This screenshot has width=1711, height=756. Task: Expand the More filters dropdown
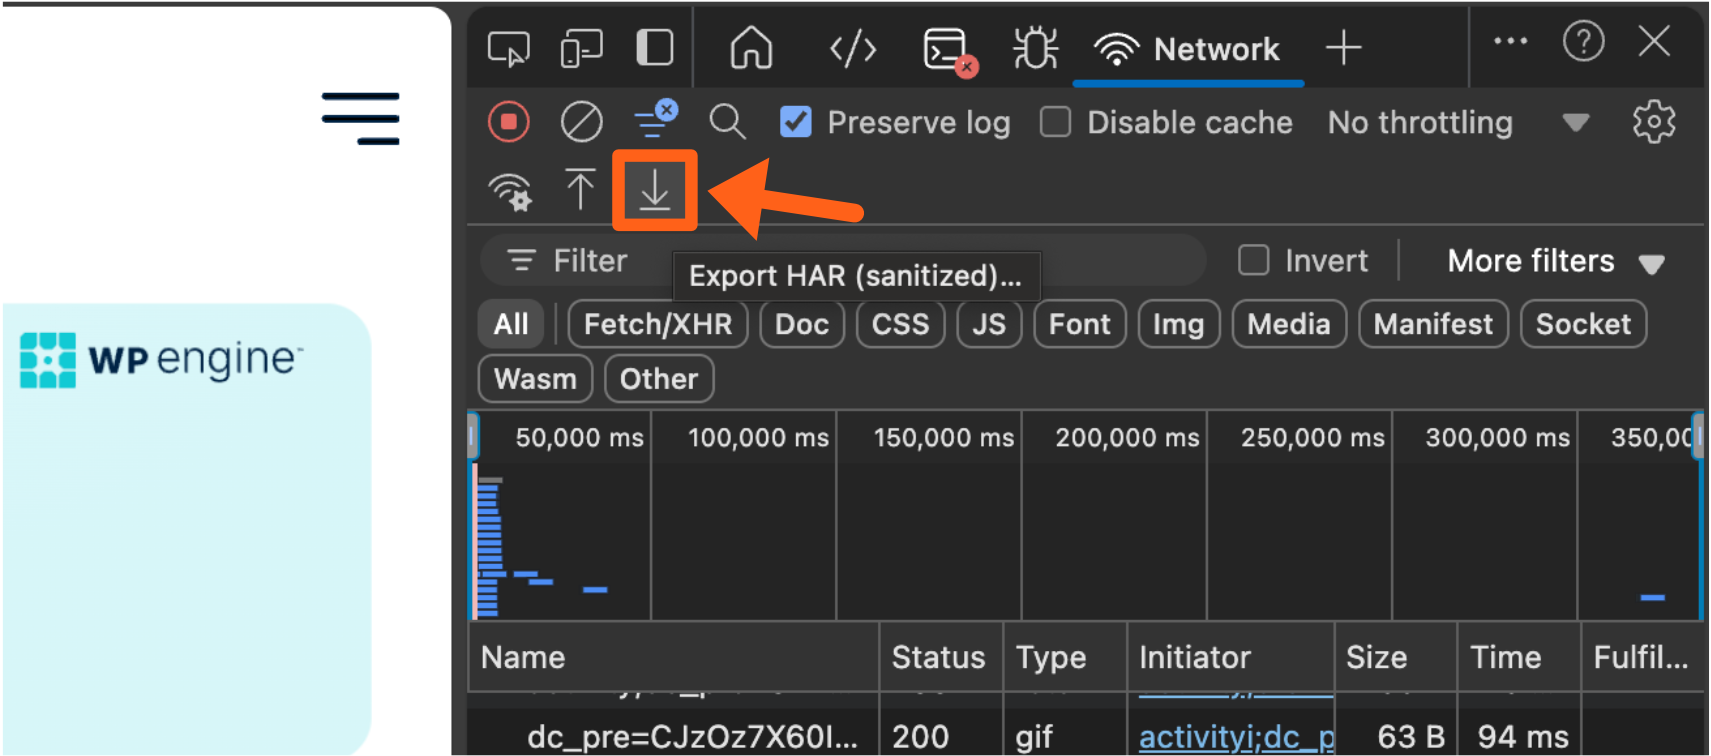tap(1554, 262)
